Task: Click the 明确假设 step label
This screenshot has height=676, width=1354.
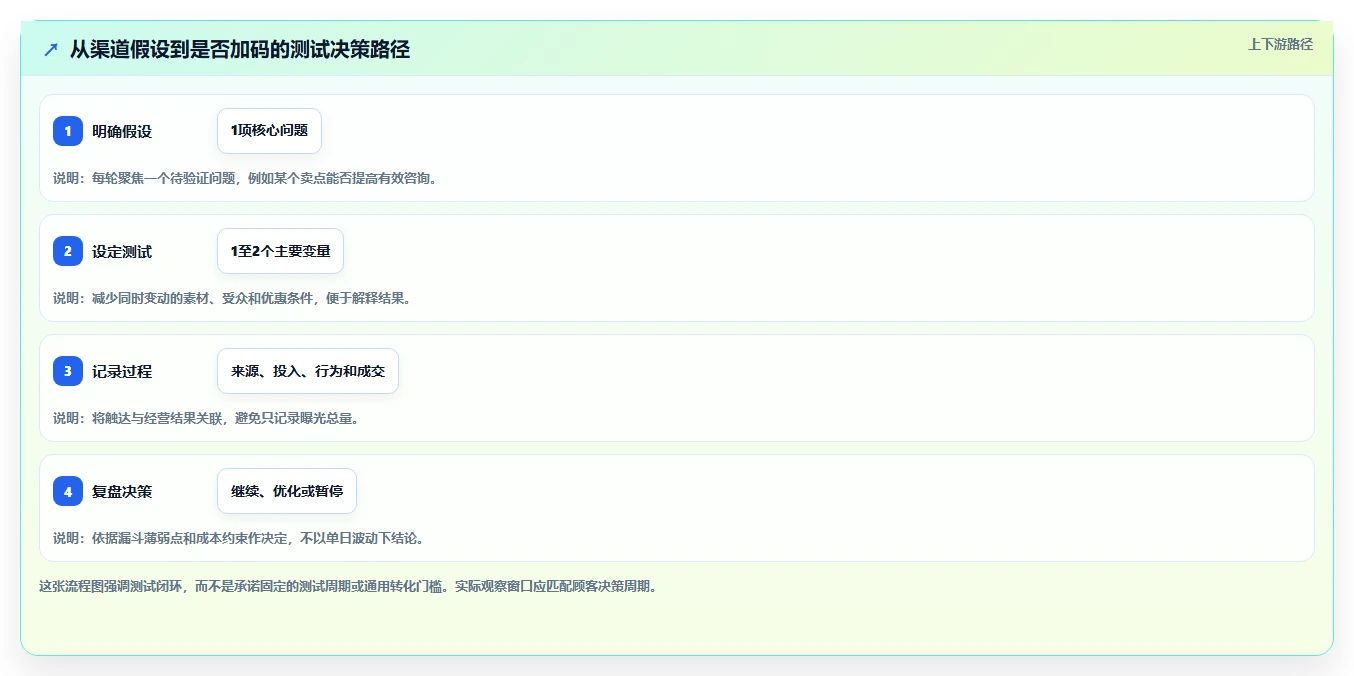Action: pyautogui.click(x=122, y=131)
